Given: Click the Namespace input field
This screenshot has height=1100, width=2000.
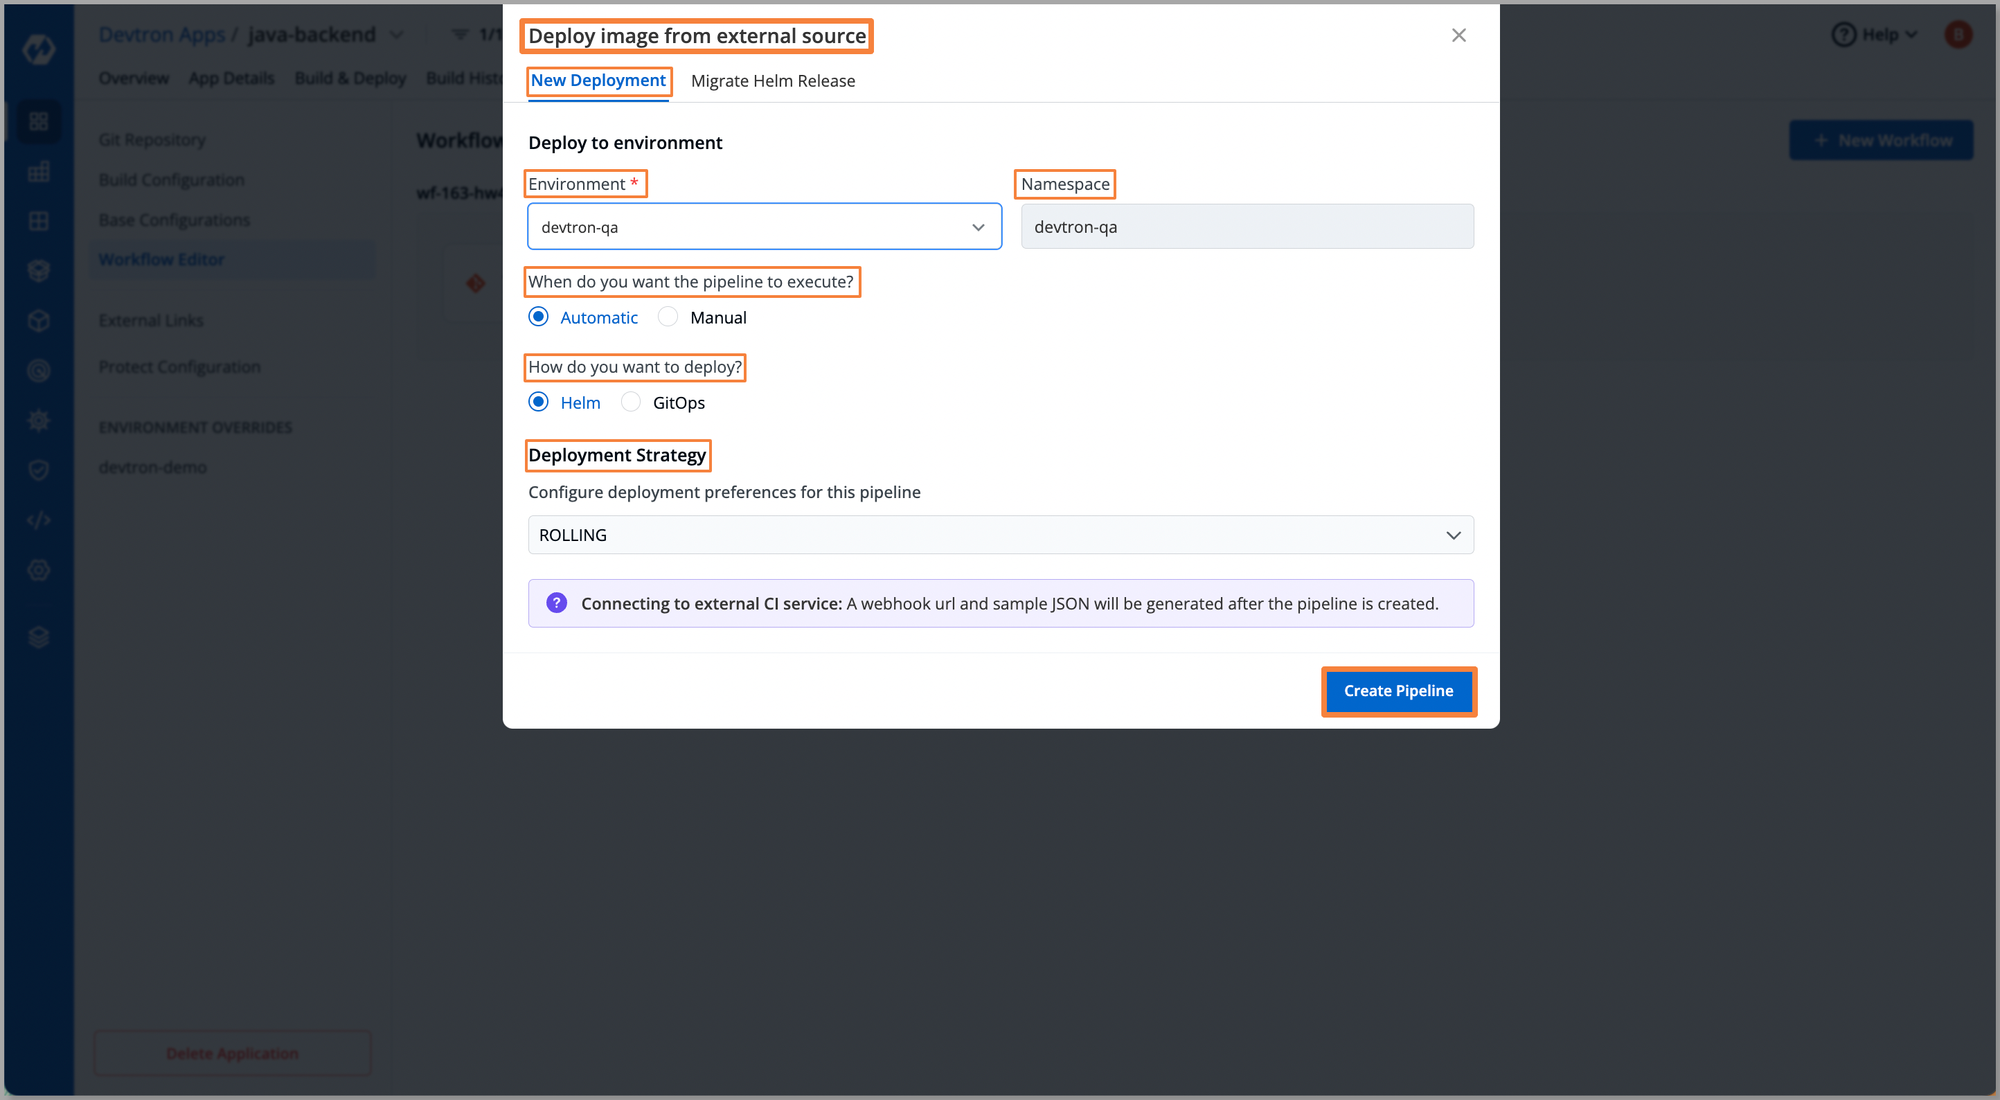Looking at the screenshot, I should 1246,226.
